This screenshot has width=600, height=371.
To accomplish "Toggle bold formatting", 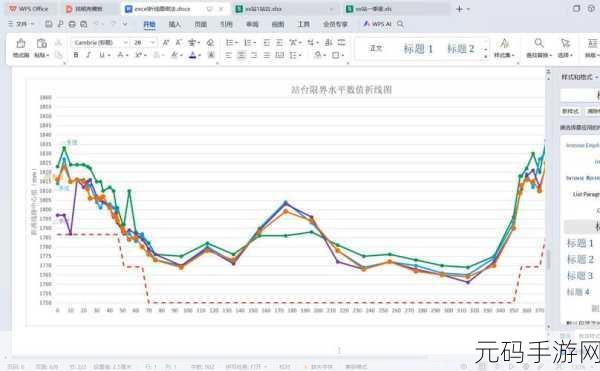I will [x=76, y=55].
